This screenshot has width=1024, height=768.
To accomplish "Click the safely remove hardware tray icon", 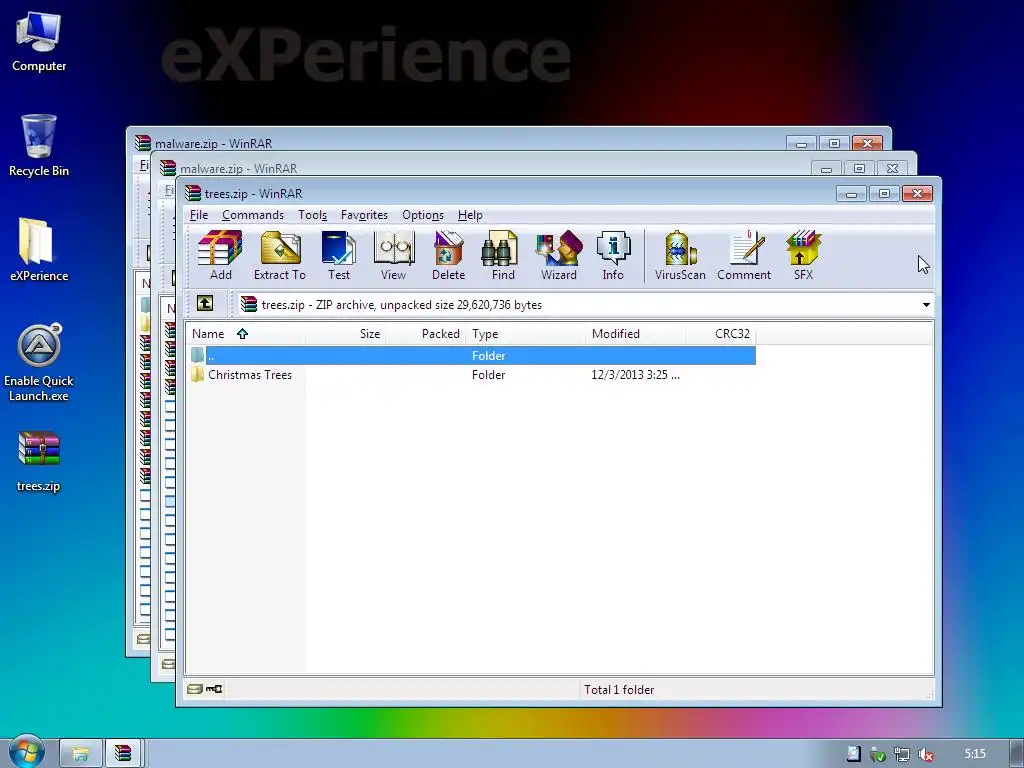I will [878, 754].
